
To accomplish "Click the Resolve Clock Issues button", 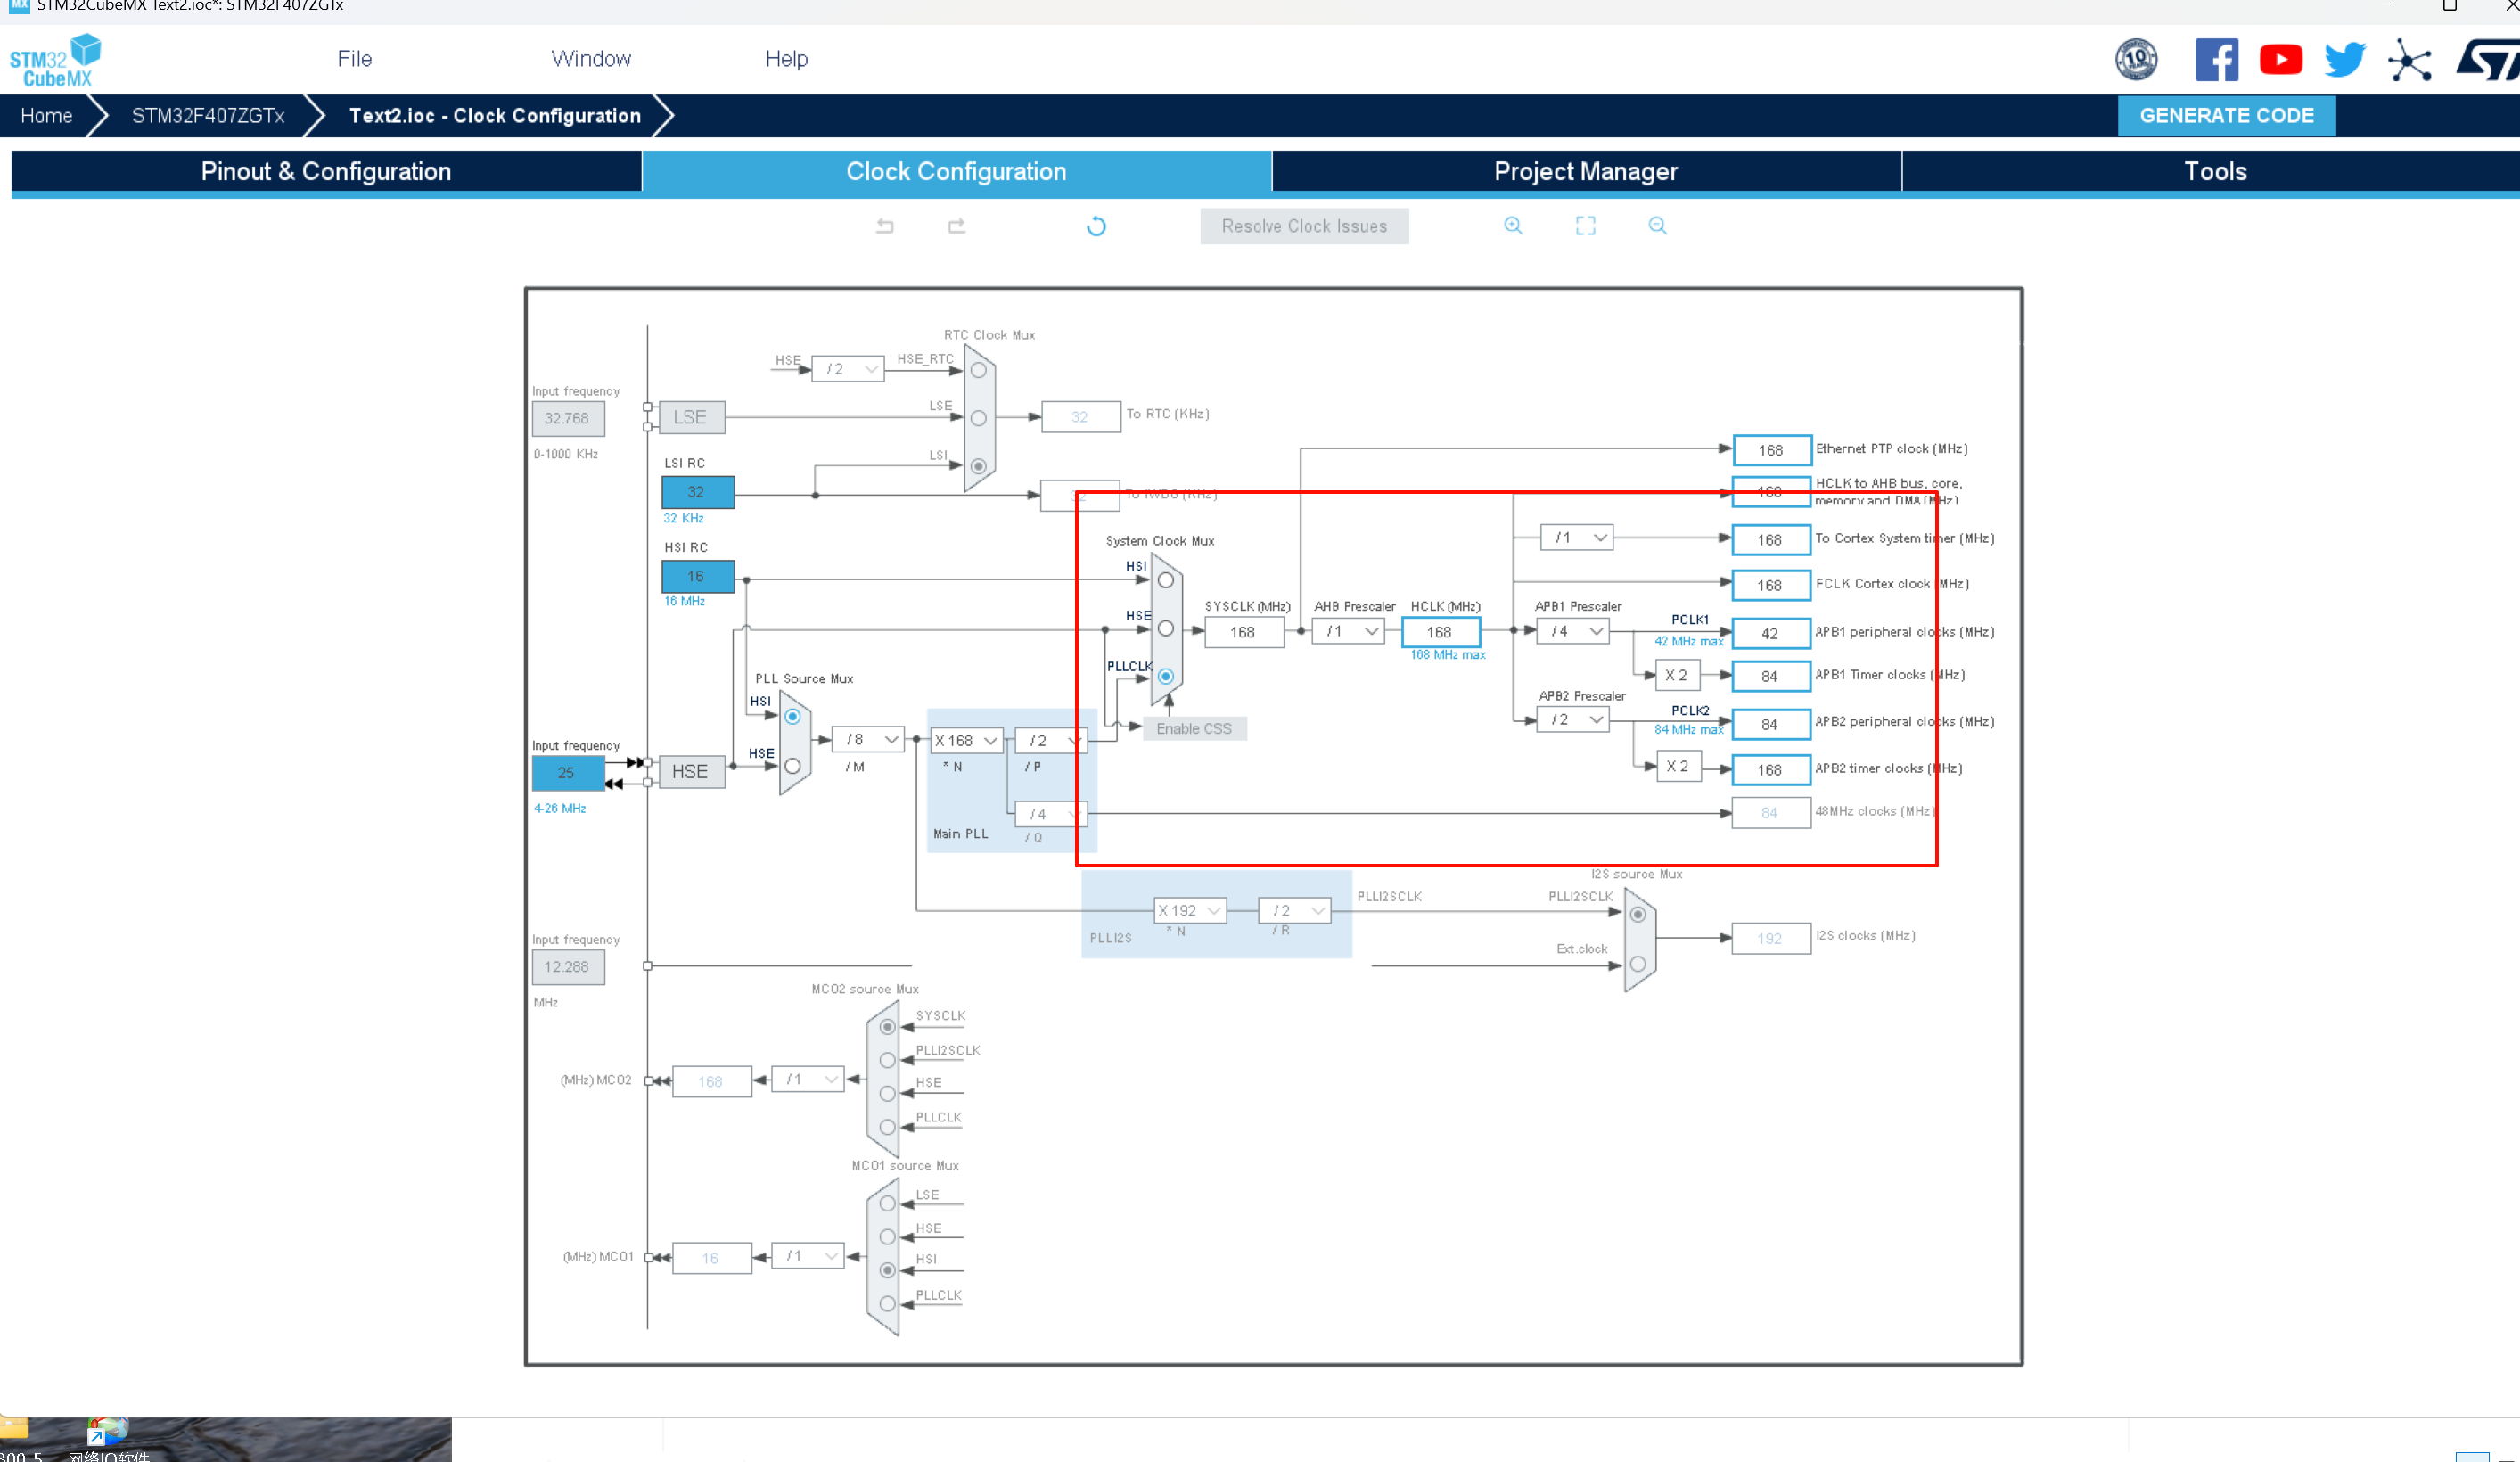I will (x=1304, y=226).
